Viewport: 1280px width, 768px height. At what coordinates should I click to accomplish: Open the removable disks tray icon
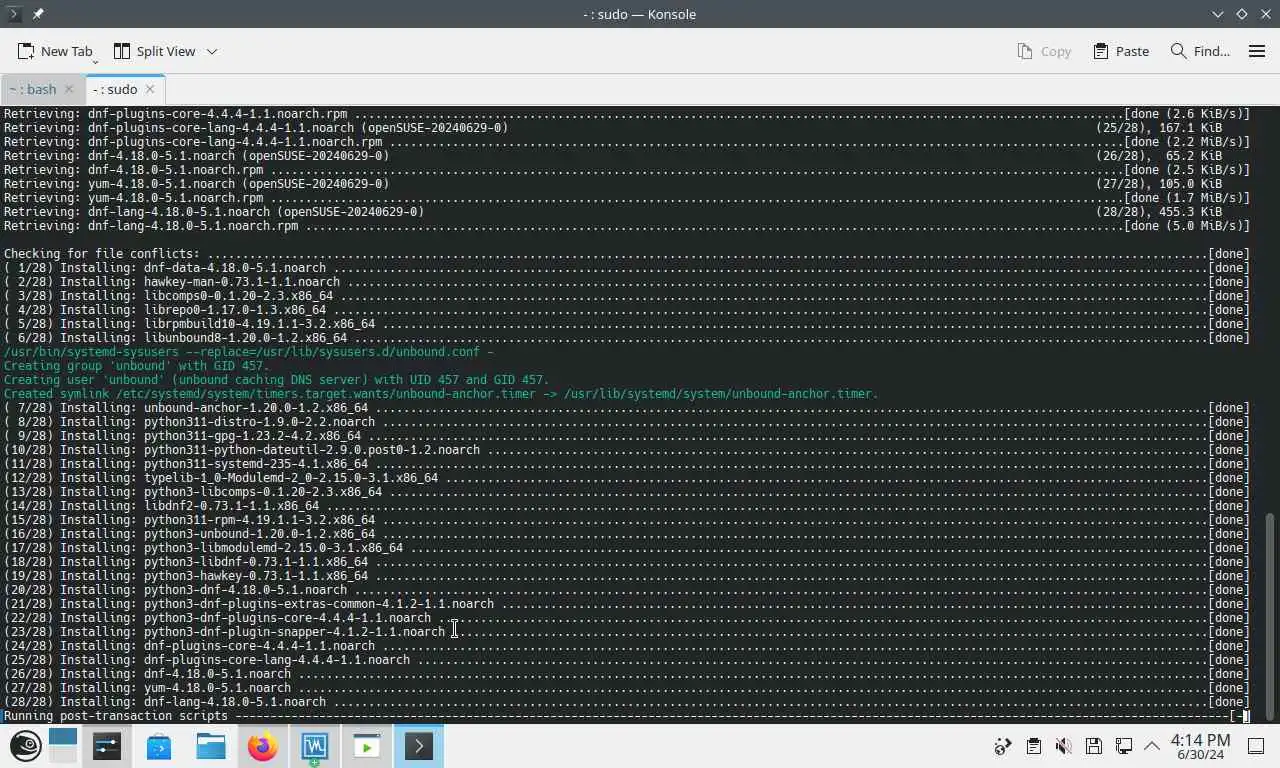pyautogui.click(x=1094, y=746)
